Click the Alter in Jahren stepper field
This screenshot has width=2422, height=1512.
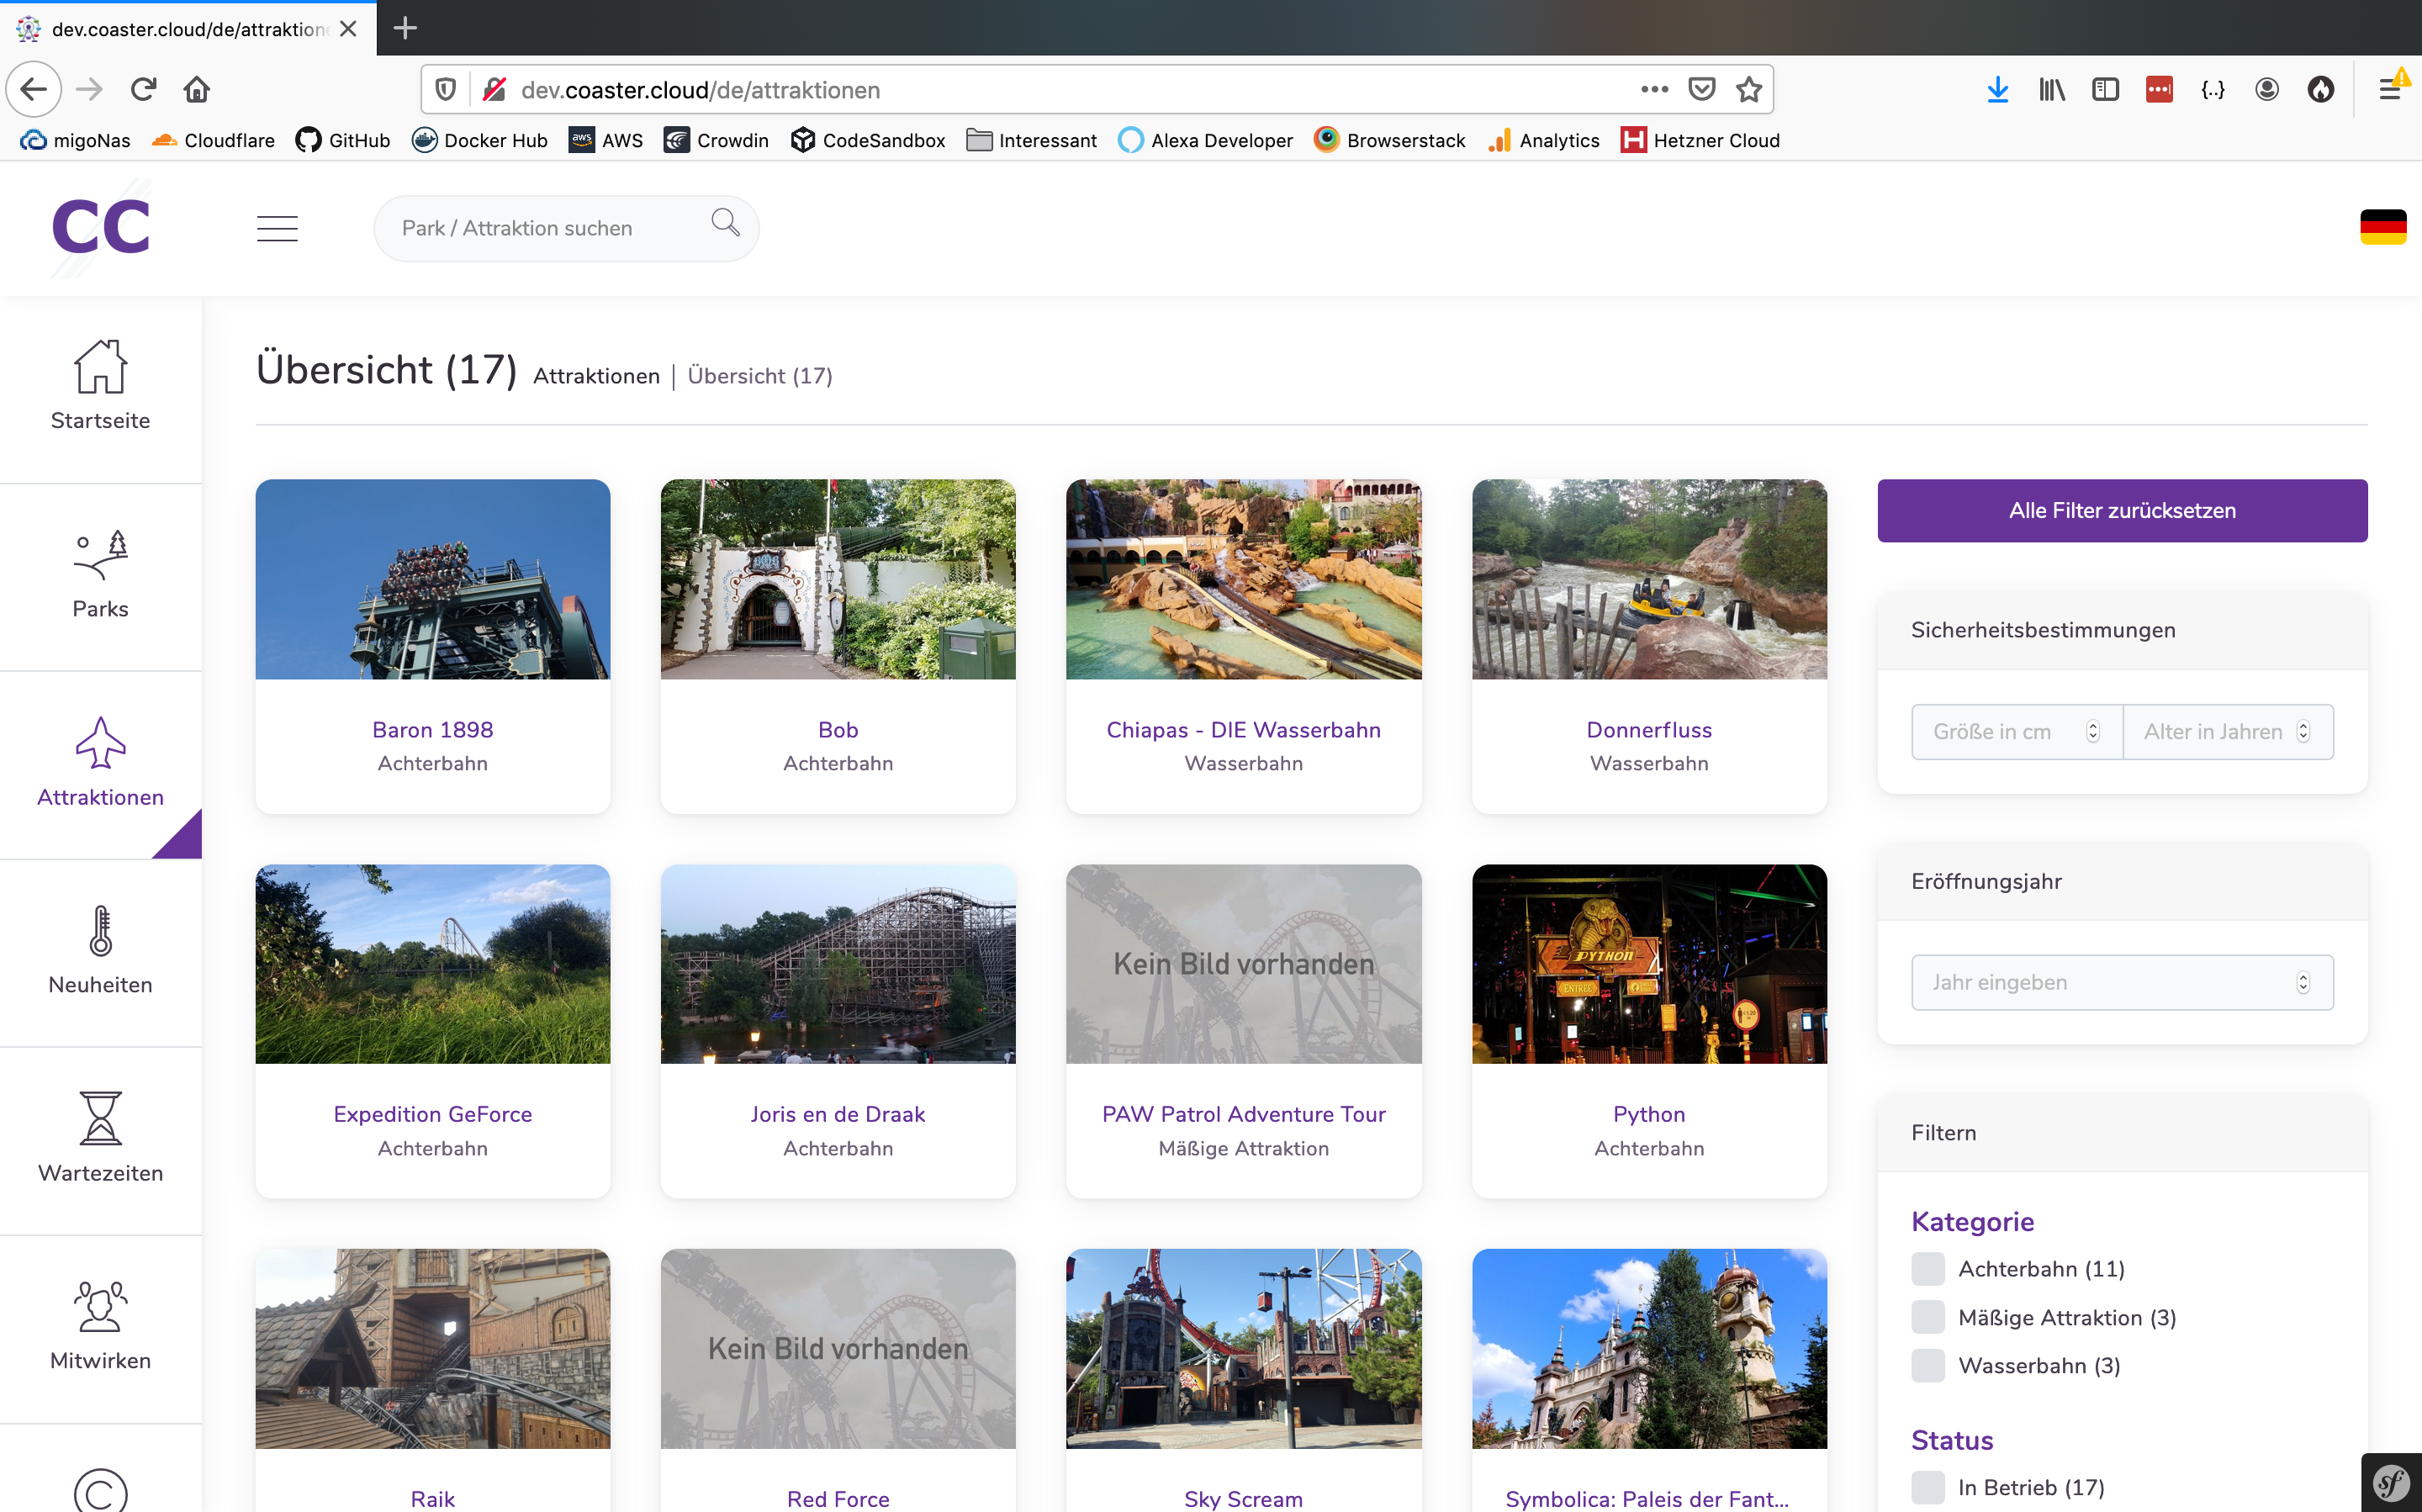click(2227, 731)
